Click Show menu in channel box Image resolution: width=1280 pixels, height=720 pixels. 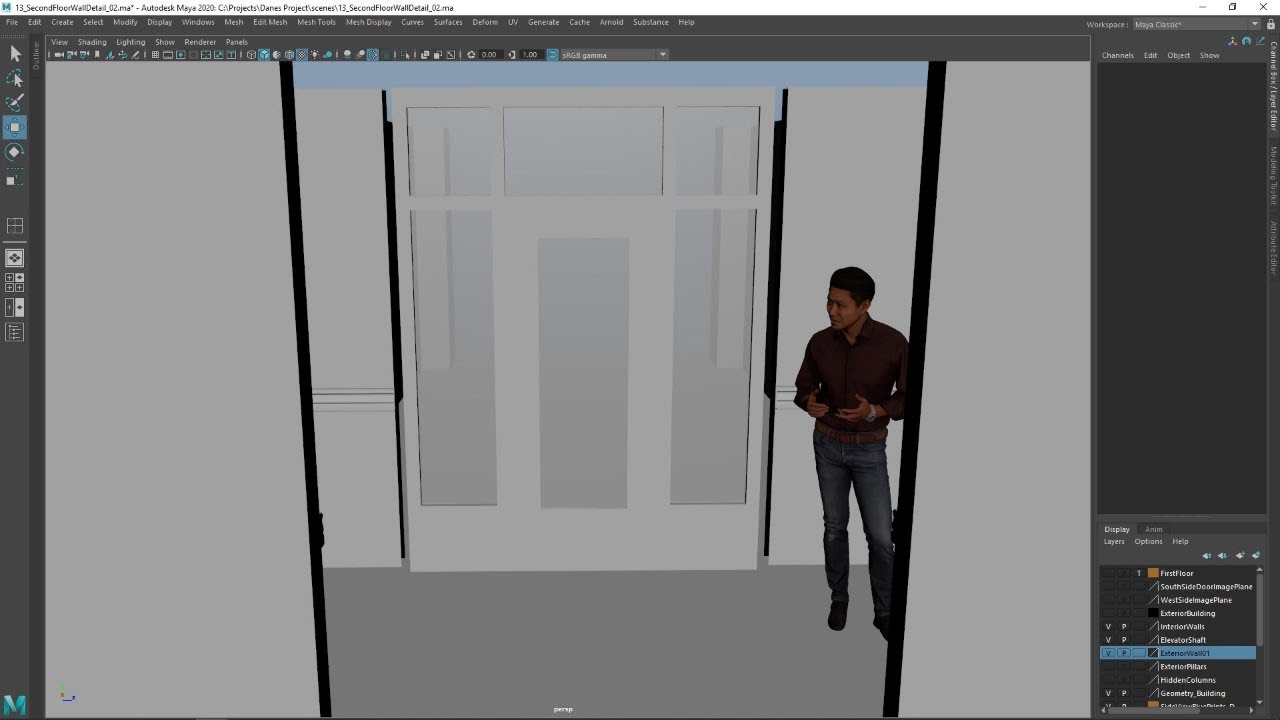point(1209,55)
